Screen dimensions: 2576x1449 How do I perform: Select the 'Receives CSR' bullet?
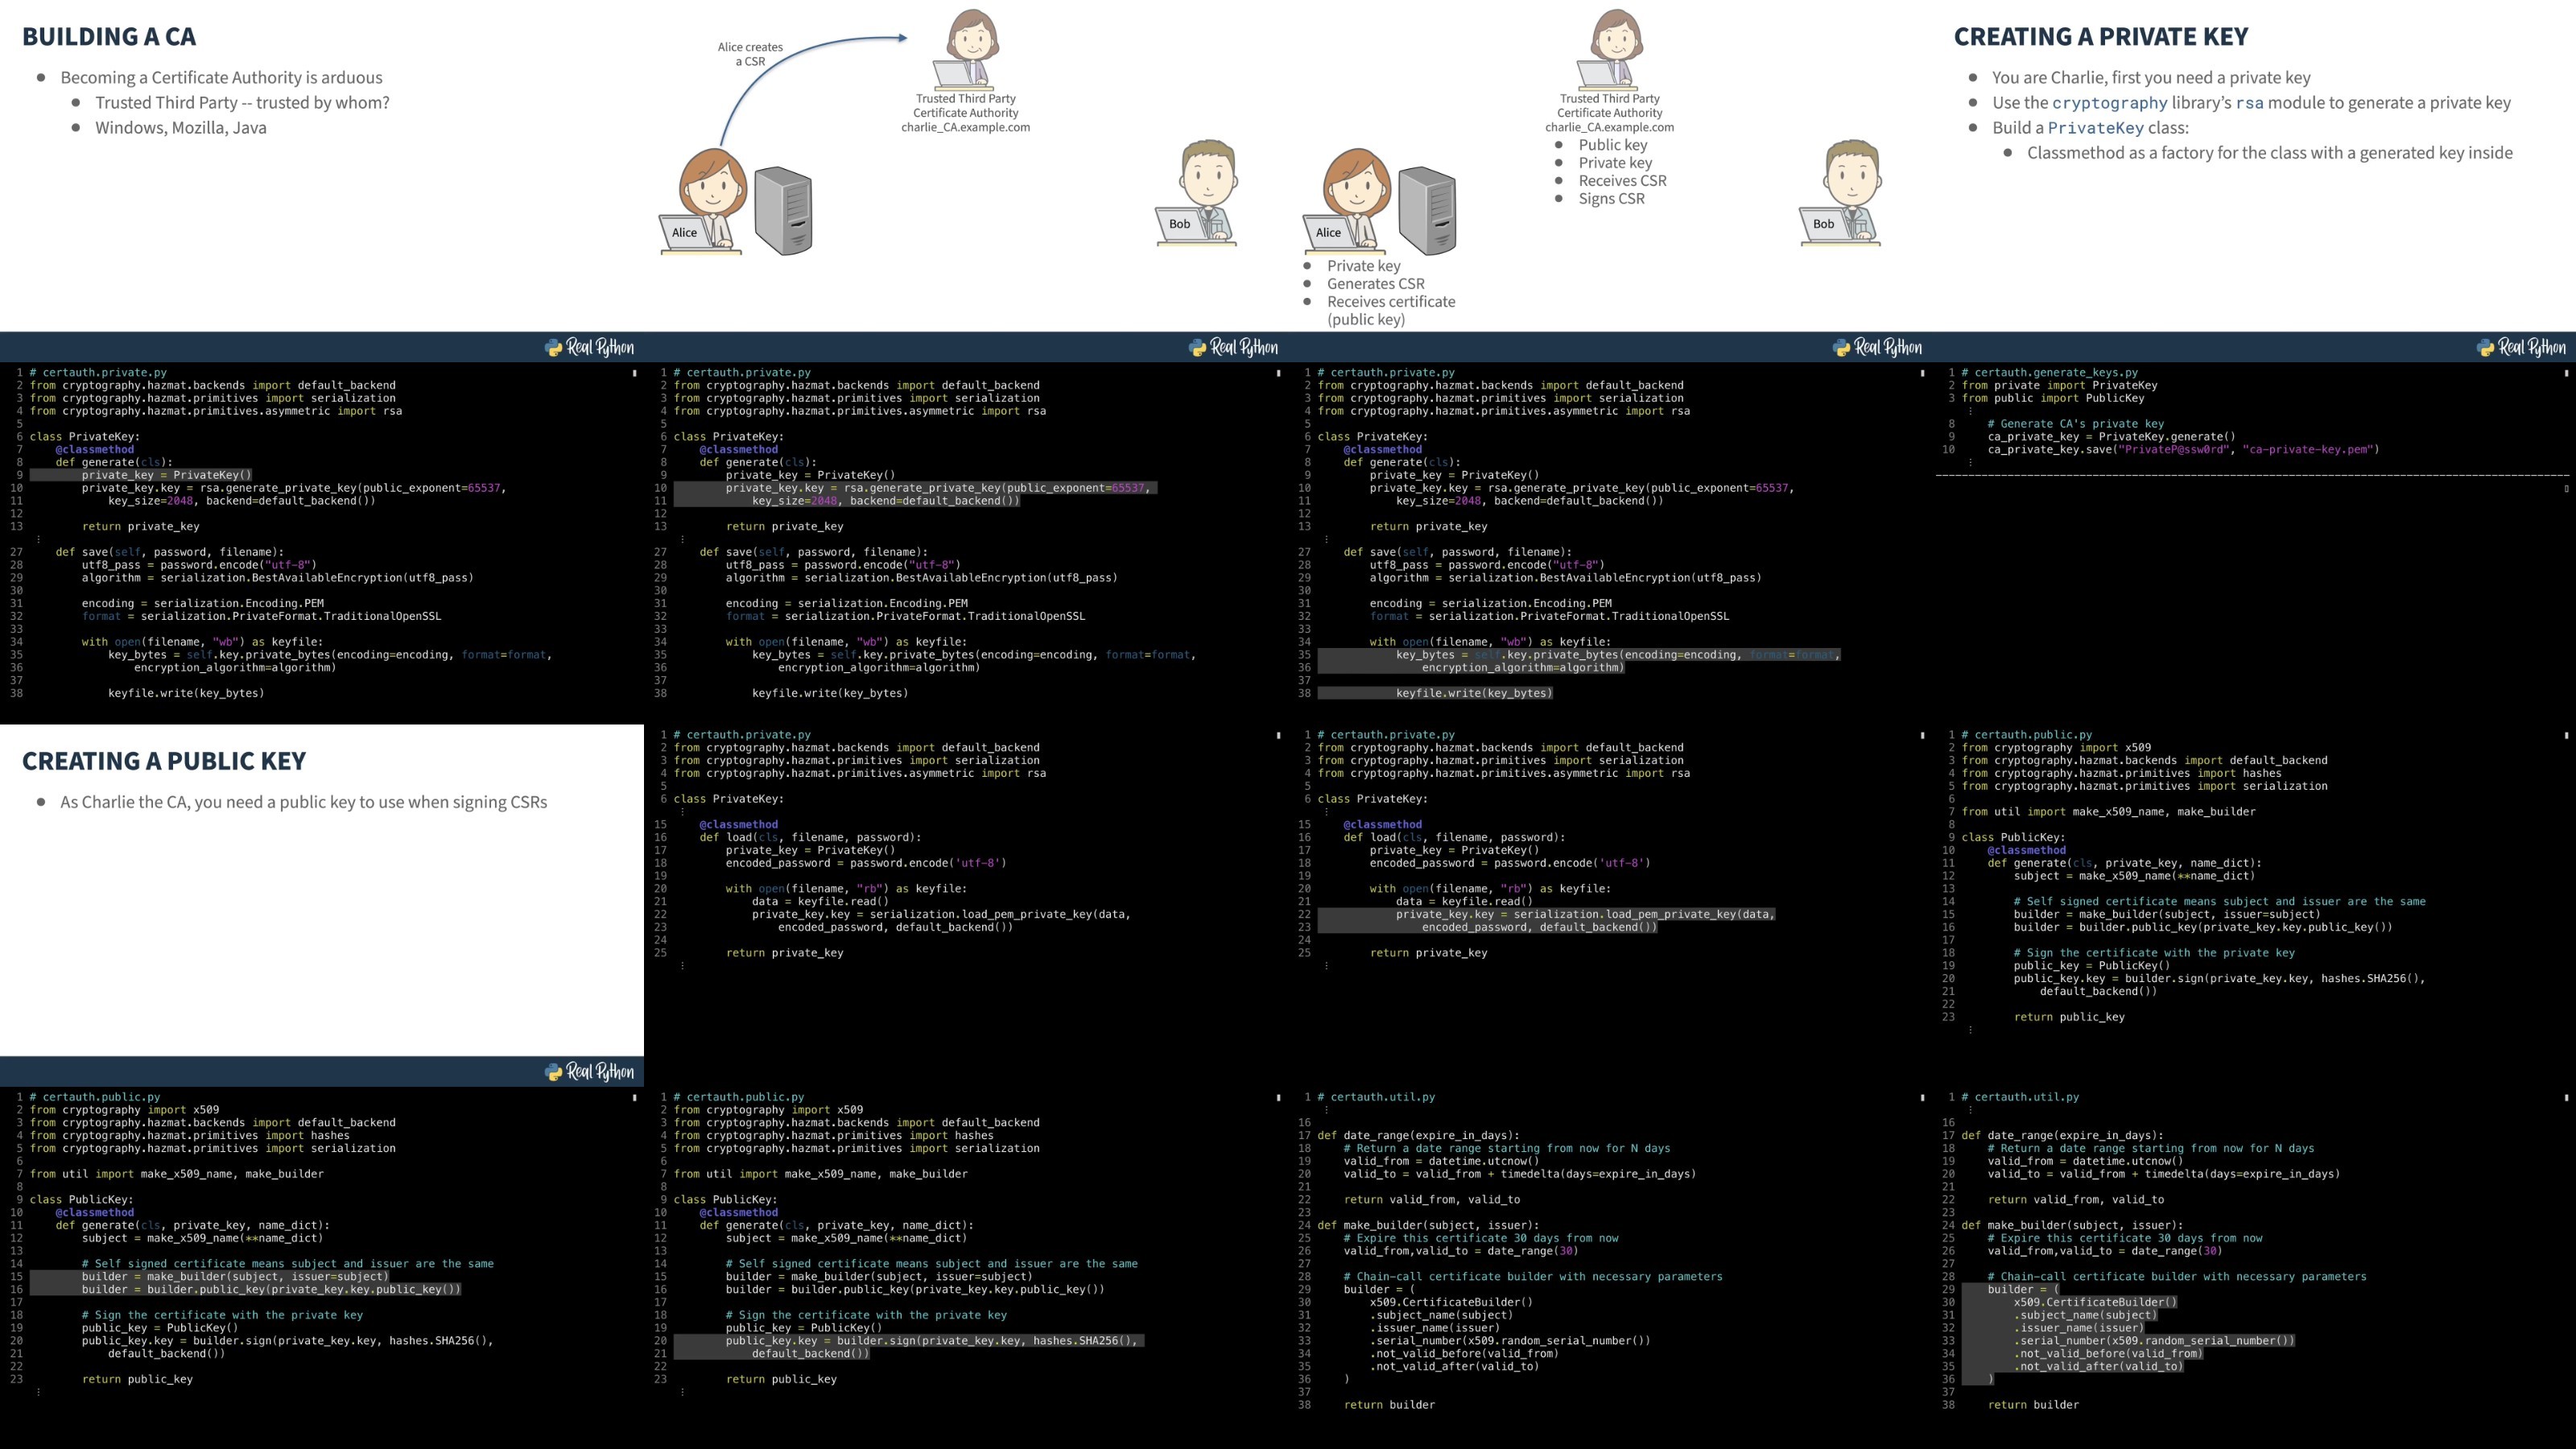click(x=1622, y=181)
